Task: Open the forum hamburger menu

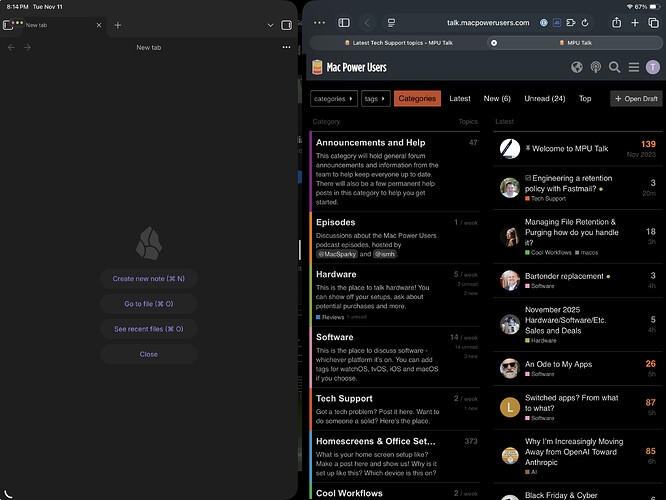Action: [x=634, y=67]
